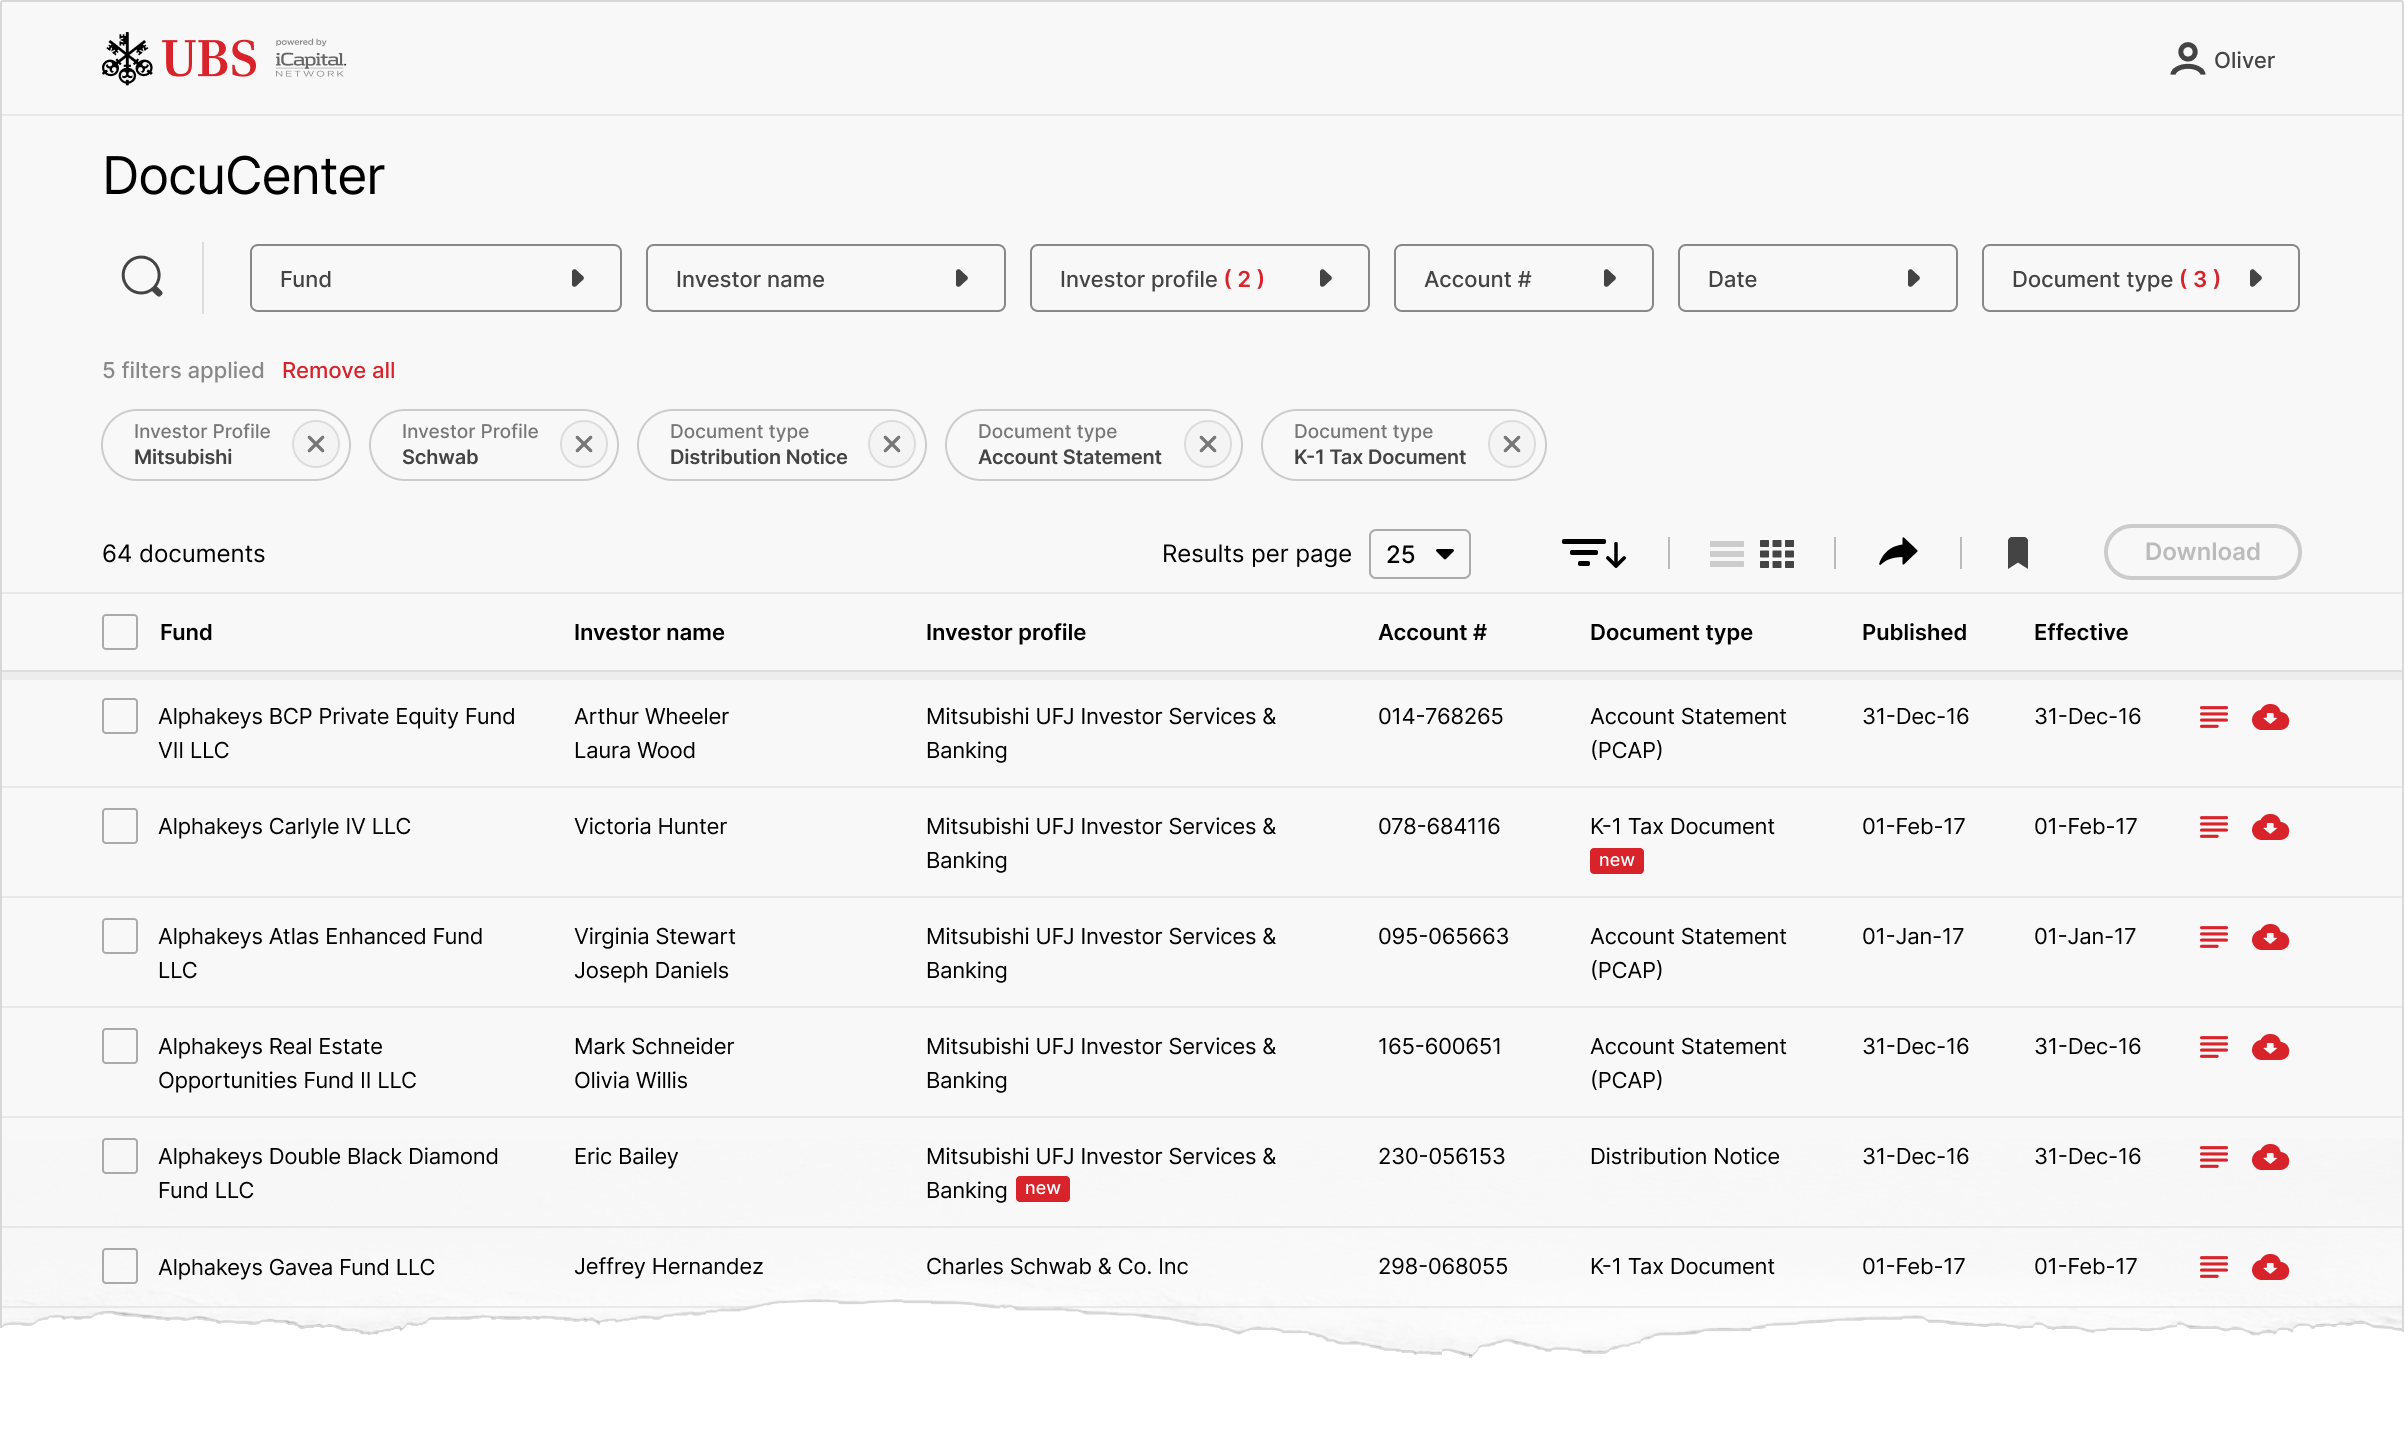Tick the select-all checkbox beside Fund header
The height and width of the screenshot is (1452, 2404).
[x=120, y=632]
